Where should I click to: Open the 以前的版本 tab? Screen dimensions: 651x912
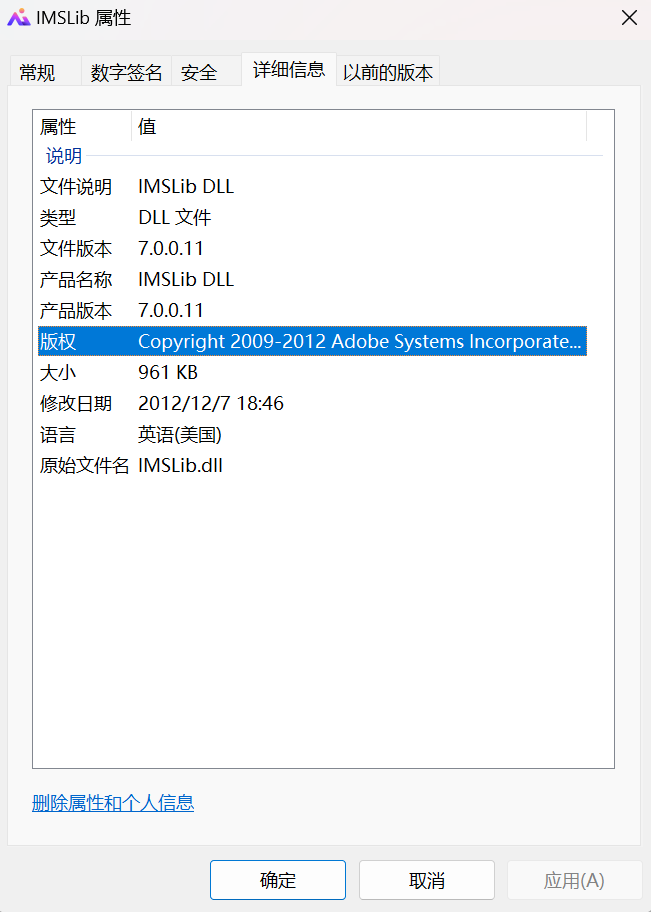tap(387, 73)
